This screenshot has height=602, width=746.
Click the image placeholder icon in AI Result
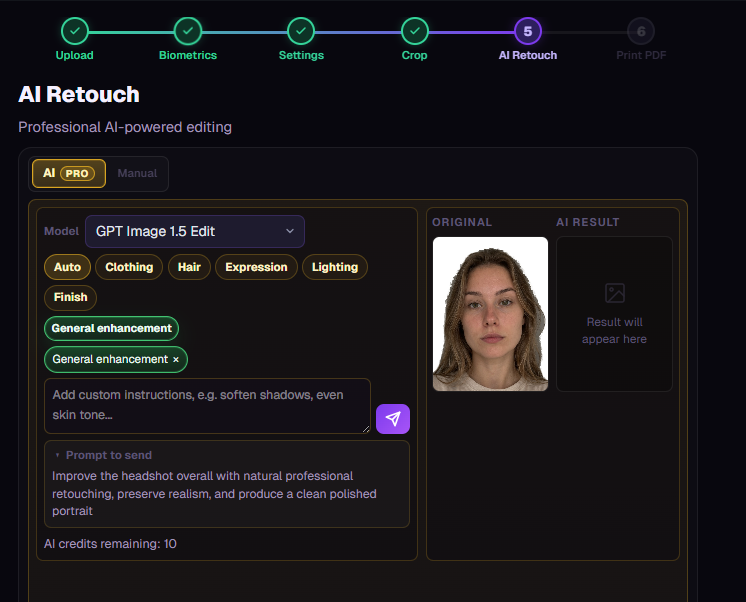[x=615, y=293]
